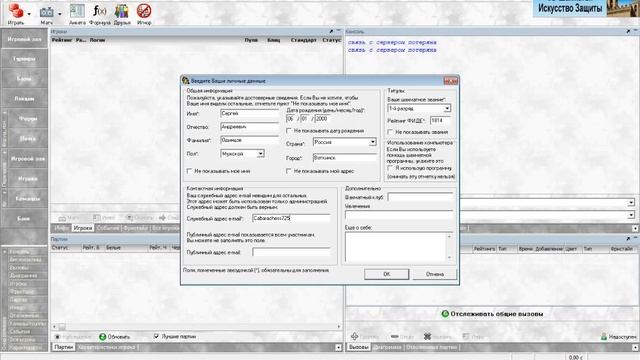Viewport: 640px width, 360px height.
Task: Expand the Страна country dropdown
Action: [x=372, y=142]
